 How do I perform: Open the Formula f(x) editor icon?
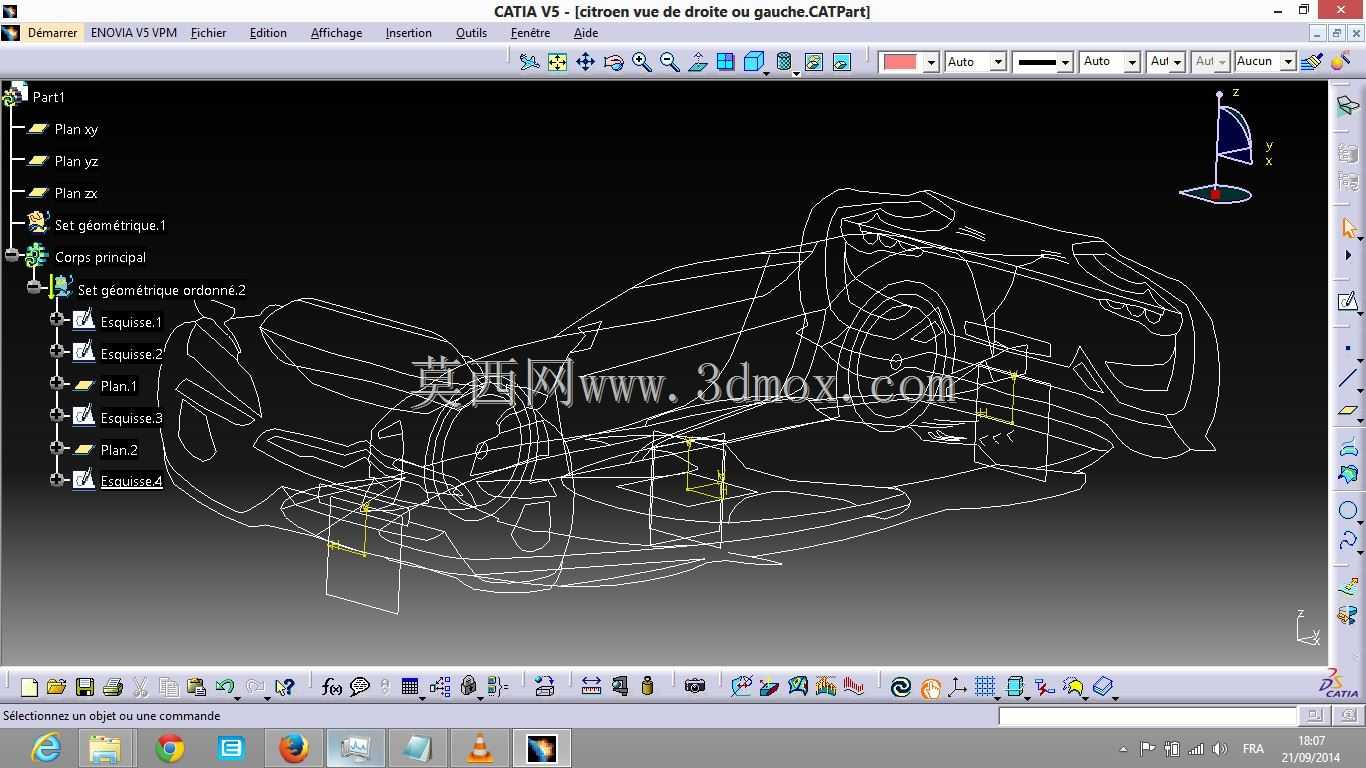(332, 687)
